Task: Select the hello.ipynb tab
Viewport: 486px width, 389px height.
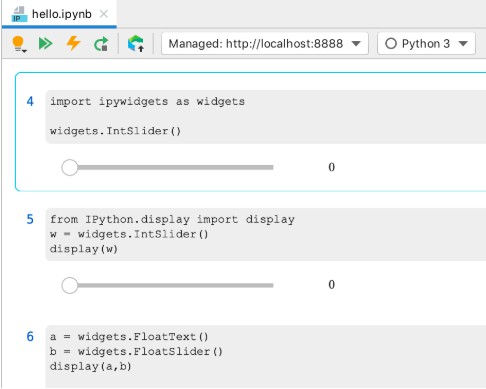Action: tap(59, 14)
